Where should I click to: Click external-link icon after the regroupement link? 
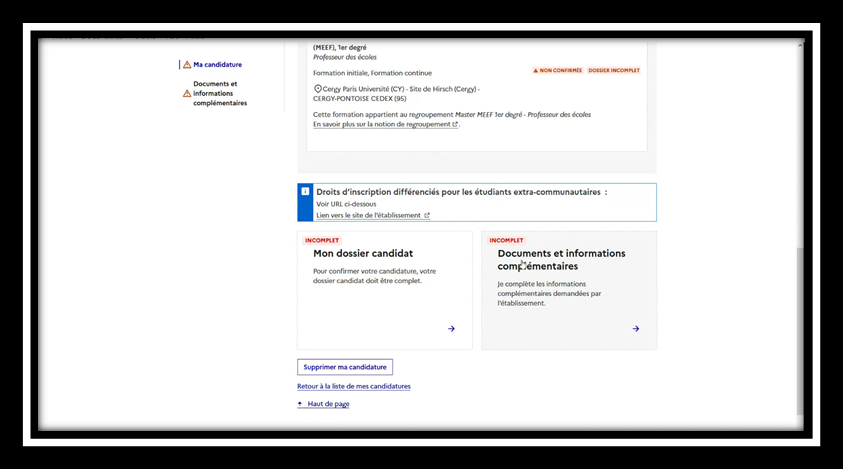[x=455, y=125]
